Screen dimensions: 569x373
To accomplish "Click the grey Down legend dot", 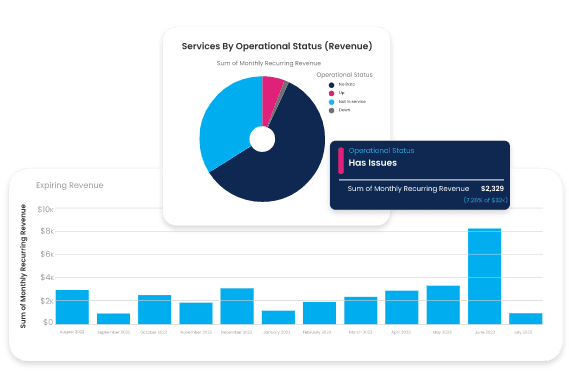I will click(x=331, y=110).
